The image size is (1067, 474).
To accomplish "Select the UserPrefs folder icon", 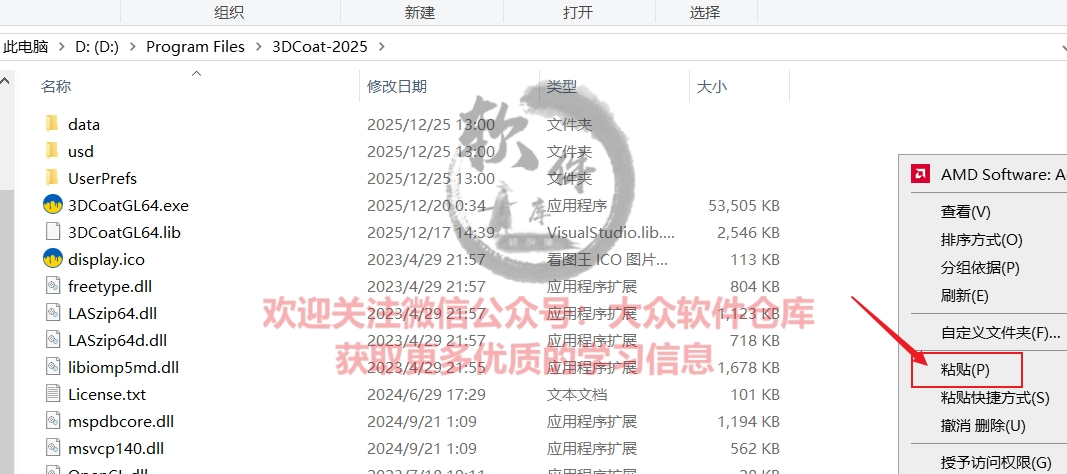I will (52, 178).
